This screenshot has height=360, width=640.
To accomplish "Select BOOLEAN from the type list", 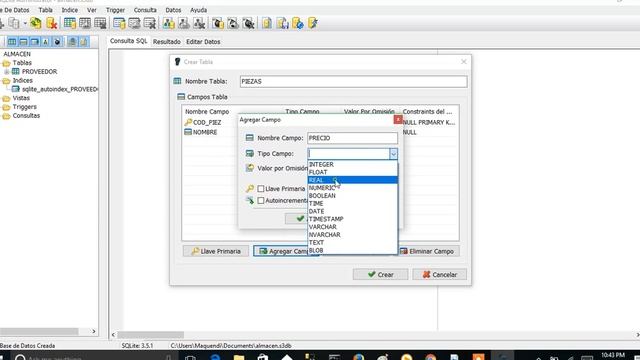I will [x=352, y=196].
